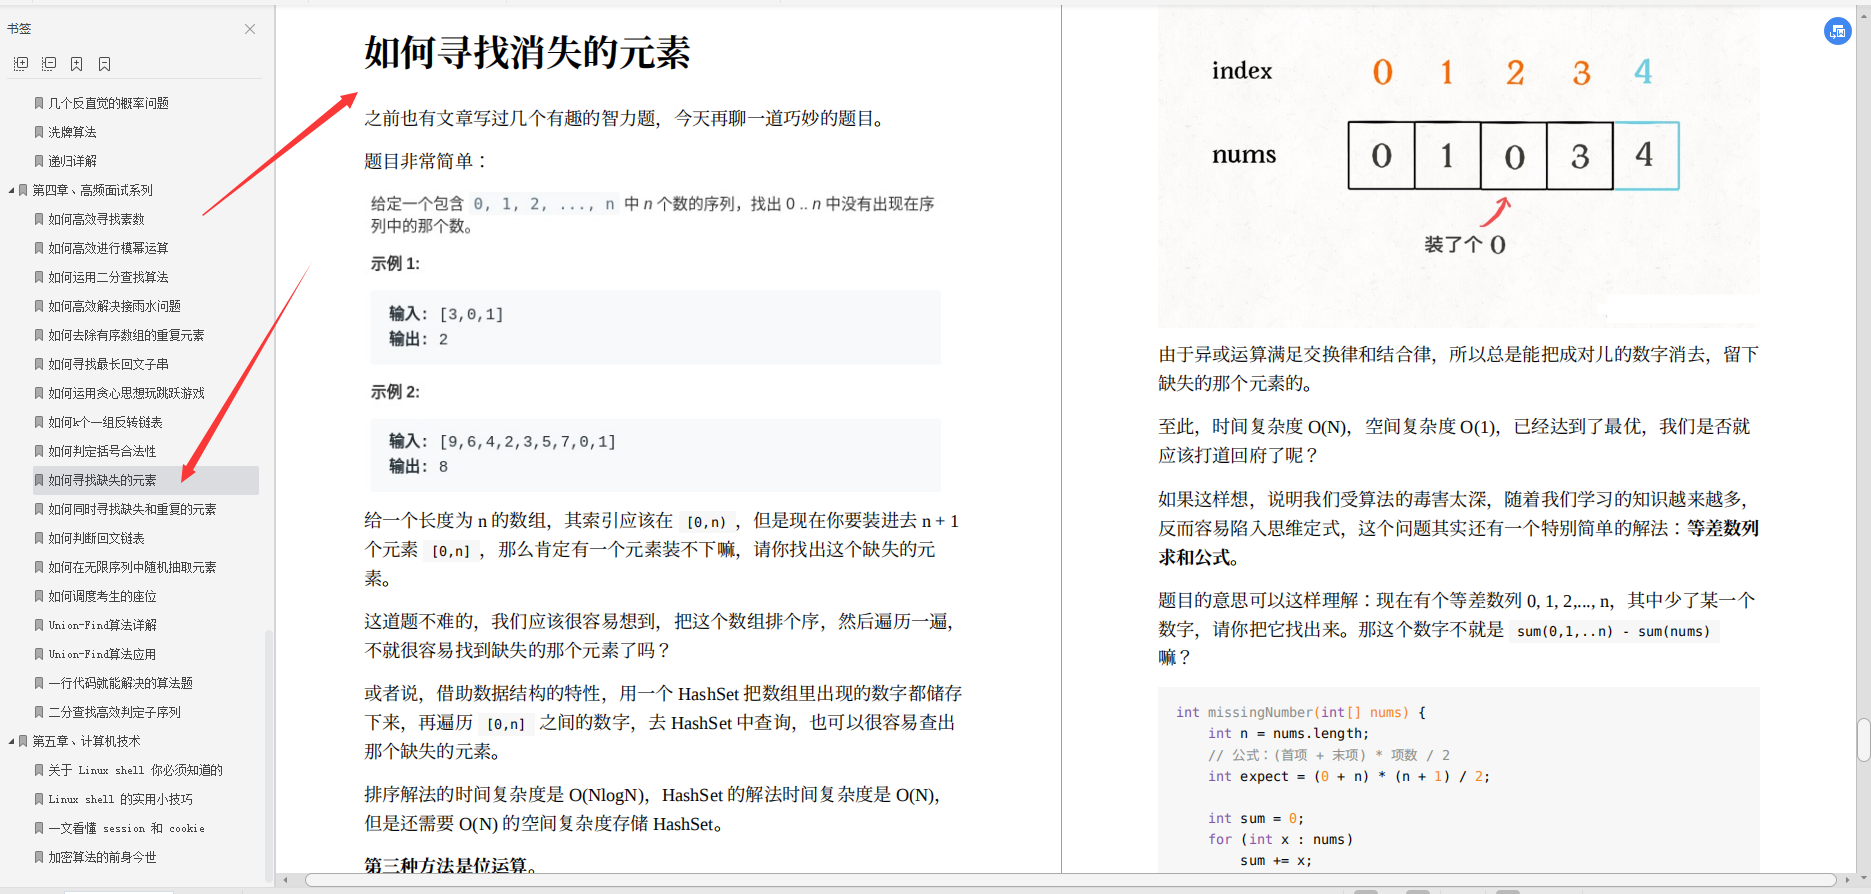The height and width of the screenshot is (894, 1871).
Task: Click the document's horizontal scrollbar track
Action: tap(1070, 880)
